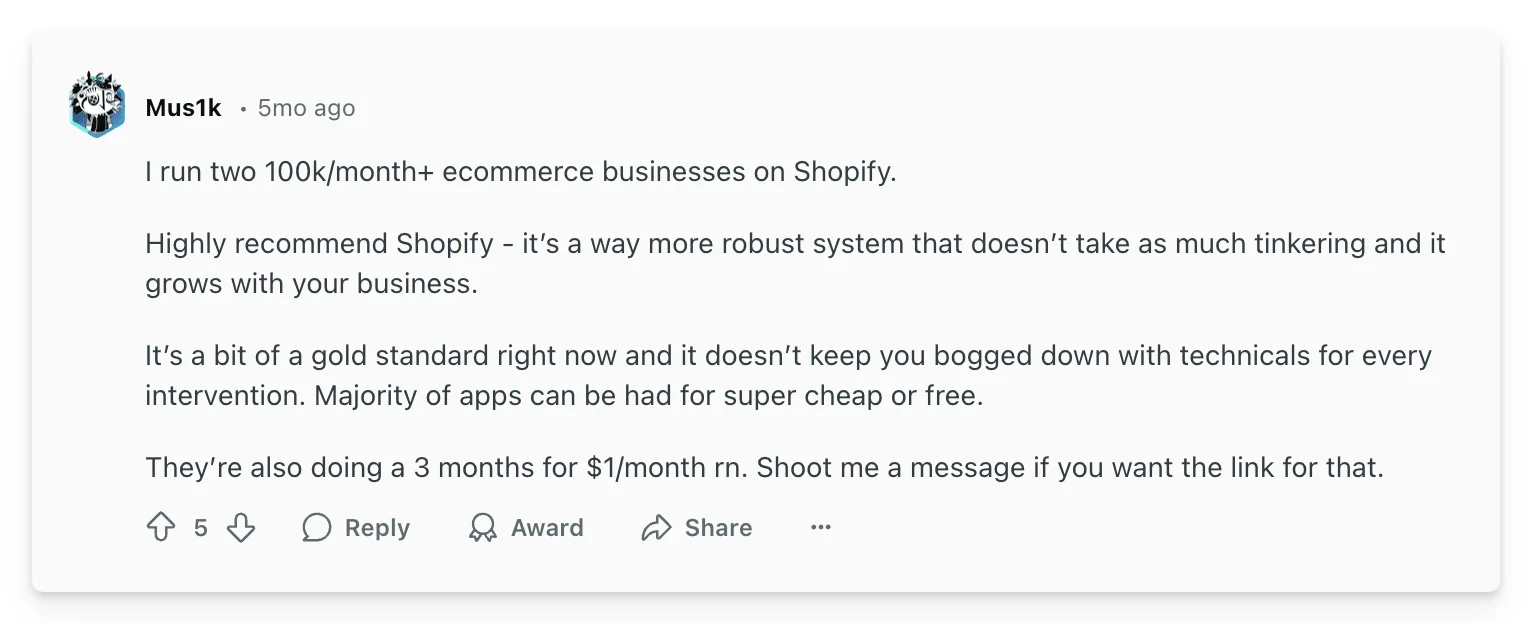Click the Award ribbon icon

pyautogui.click(x=483, y=527)
